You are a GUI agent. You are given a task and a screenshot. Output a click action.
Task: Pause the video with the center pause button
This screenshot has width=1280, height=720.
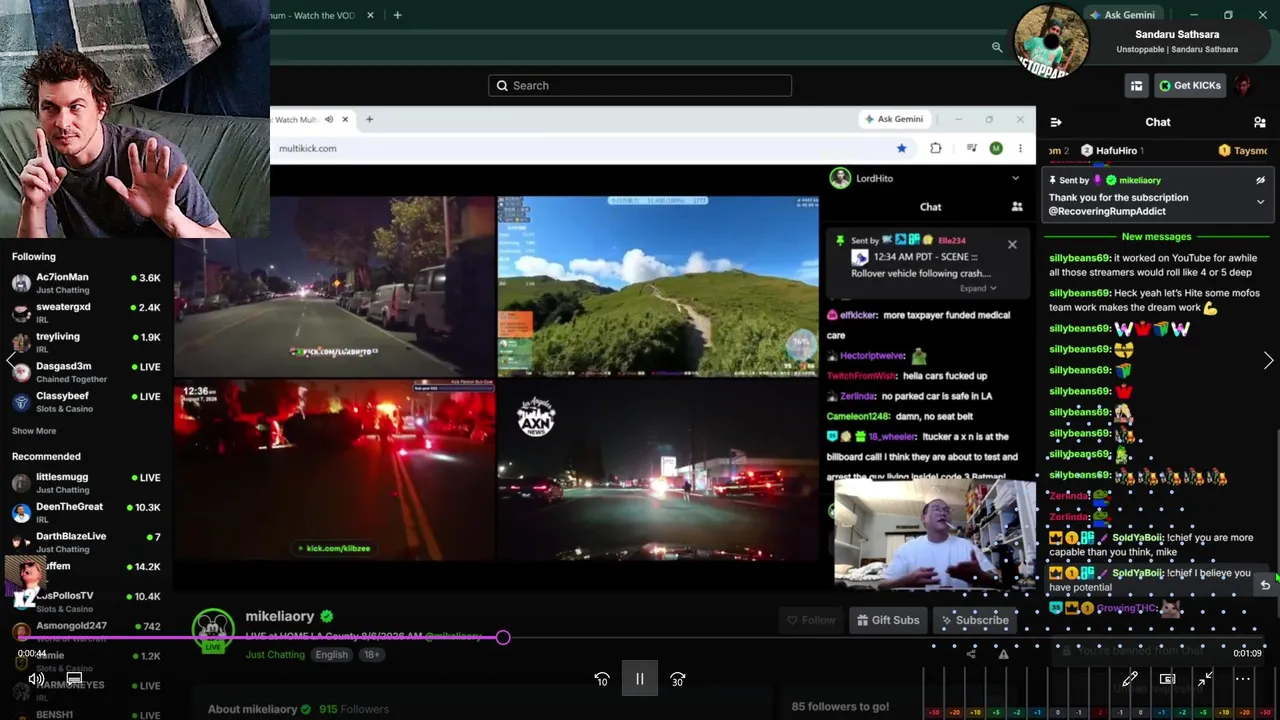(x=640, y=679)
